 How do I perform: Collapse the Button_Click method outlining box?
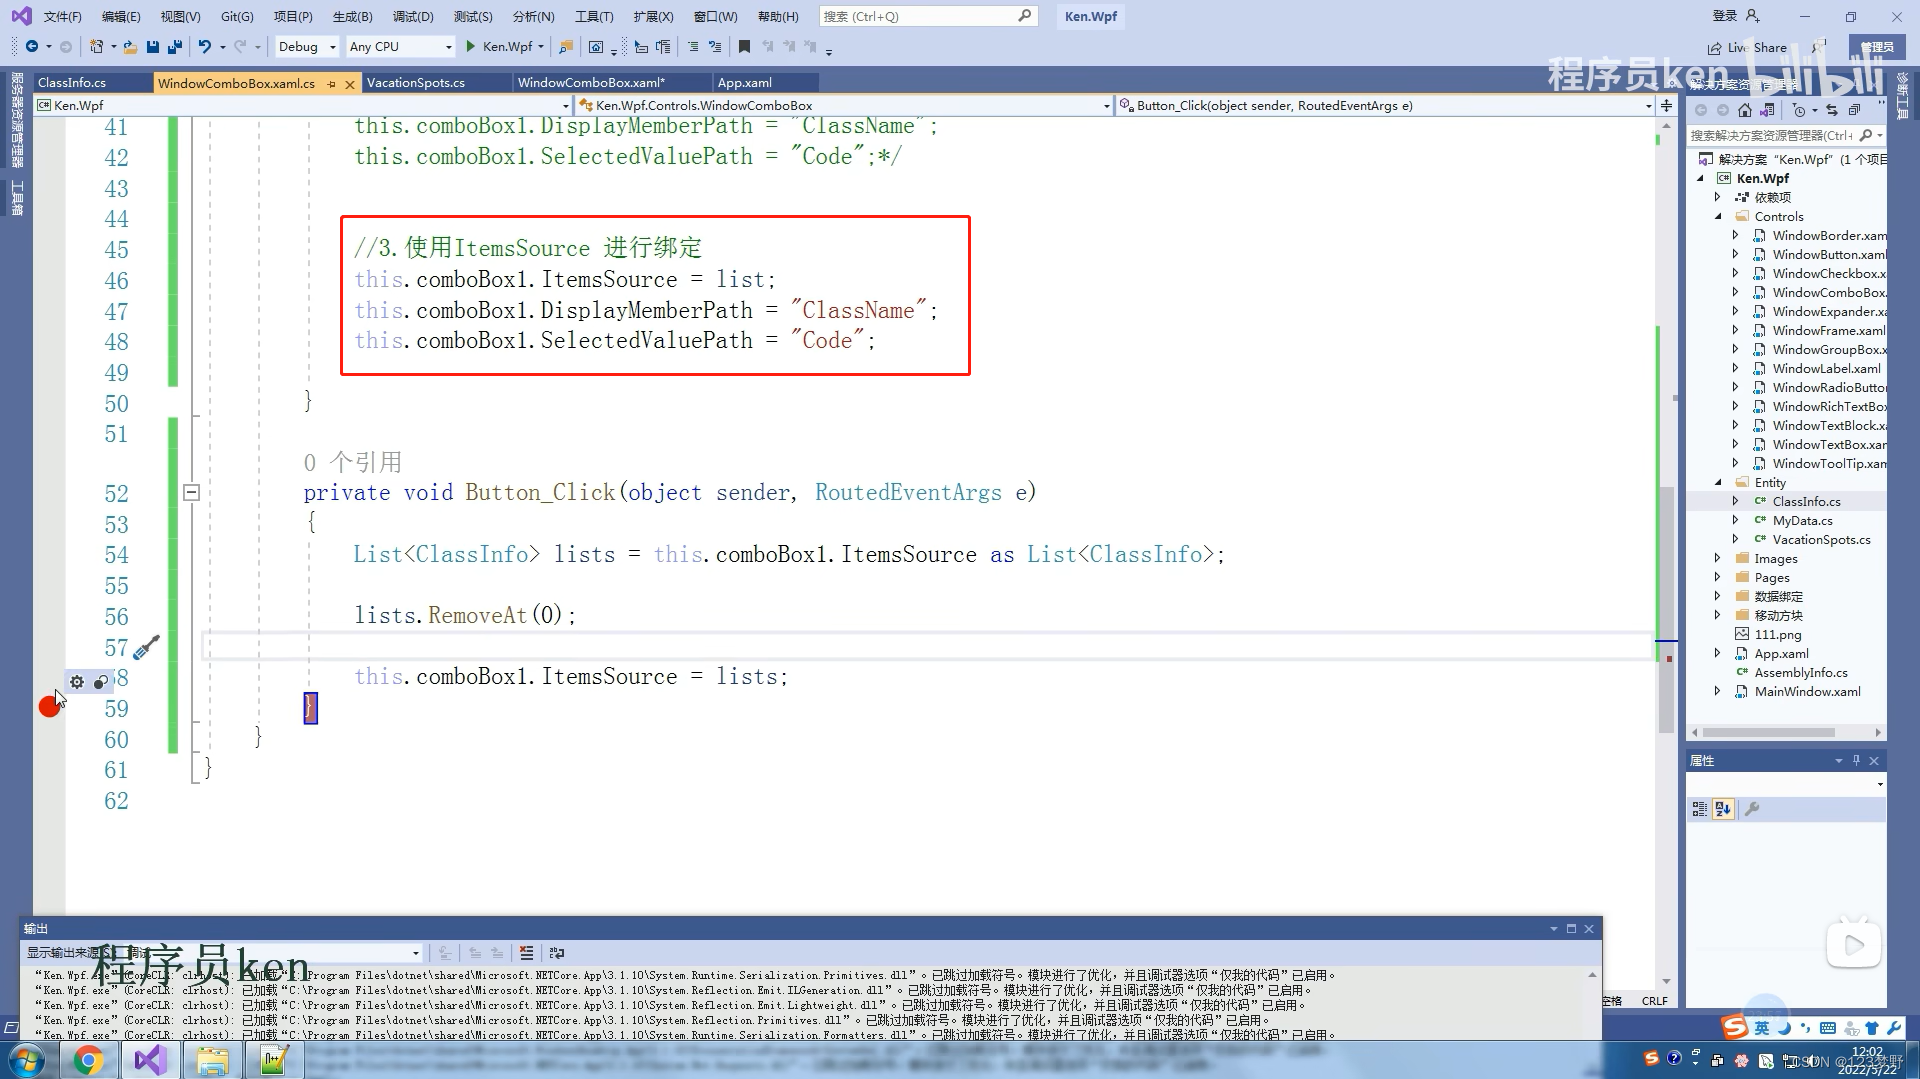pyautogui.click(x=192, y=492)
